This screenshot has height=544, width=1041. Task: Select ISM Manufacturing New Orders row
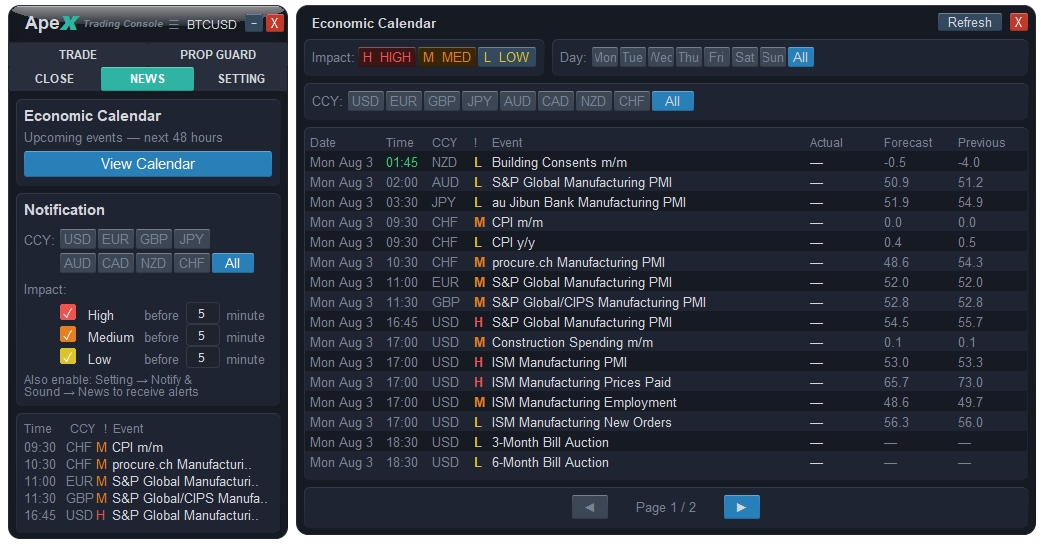click(666, 422)
